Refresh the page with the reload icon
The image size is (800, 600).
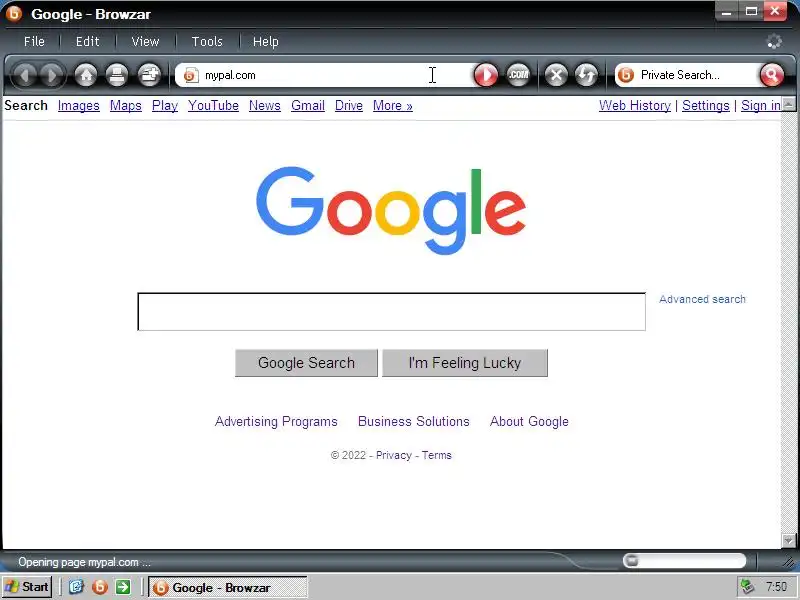tap(586, 76)
